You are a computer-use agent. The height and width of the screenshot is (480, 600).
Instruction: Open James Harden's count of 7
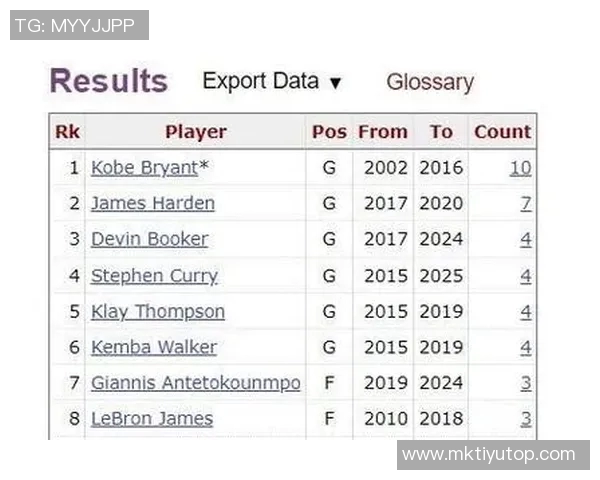pyautogui.click(x=526, y=204)
